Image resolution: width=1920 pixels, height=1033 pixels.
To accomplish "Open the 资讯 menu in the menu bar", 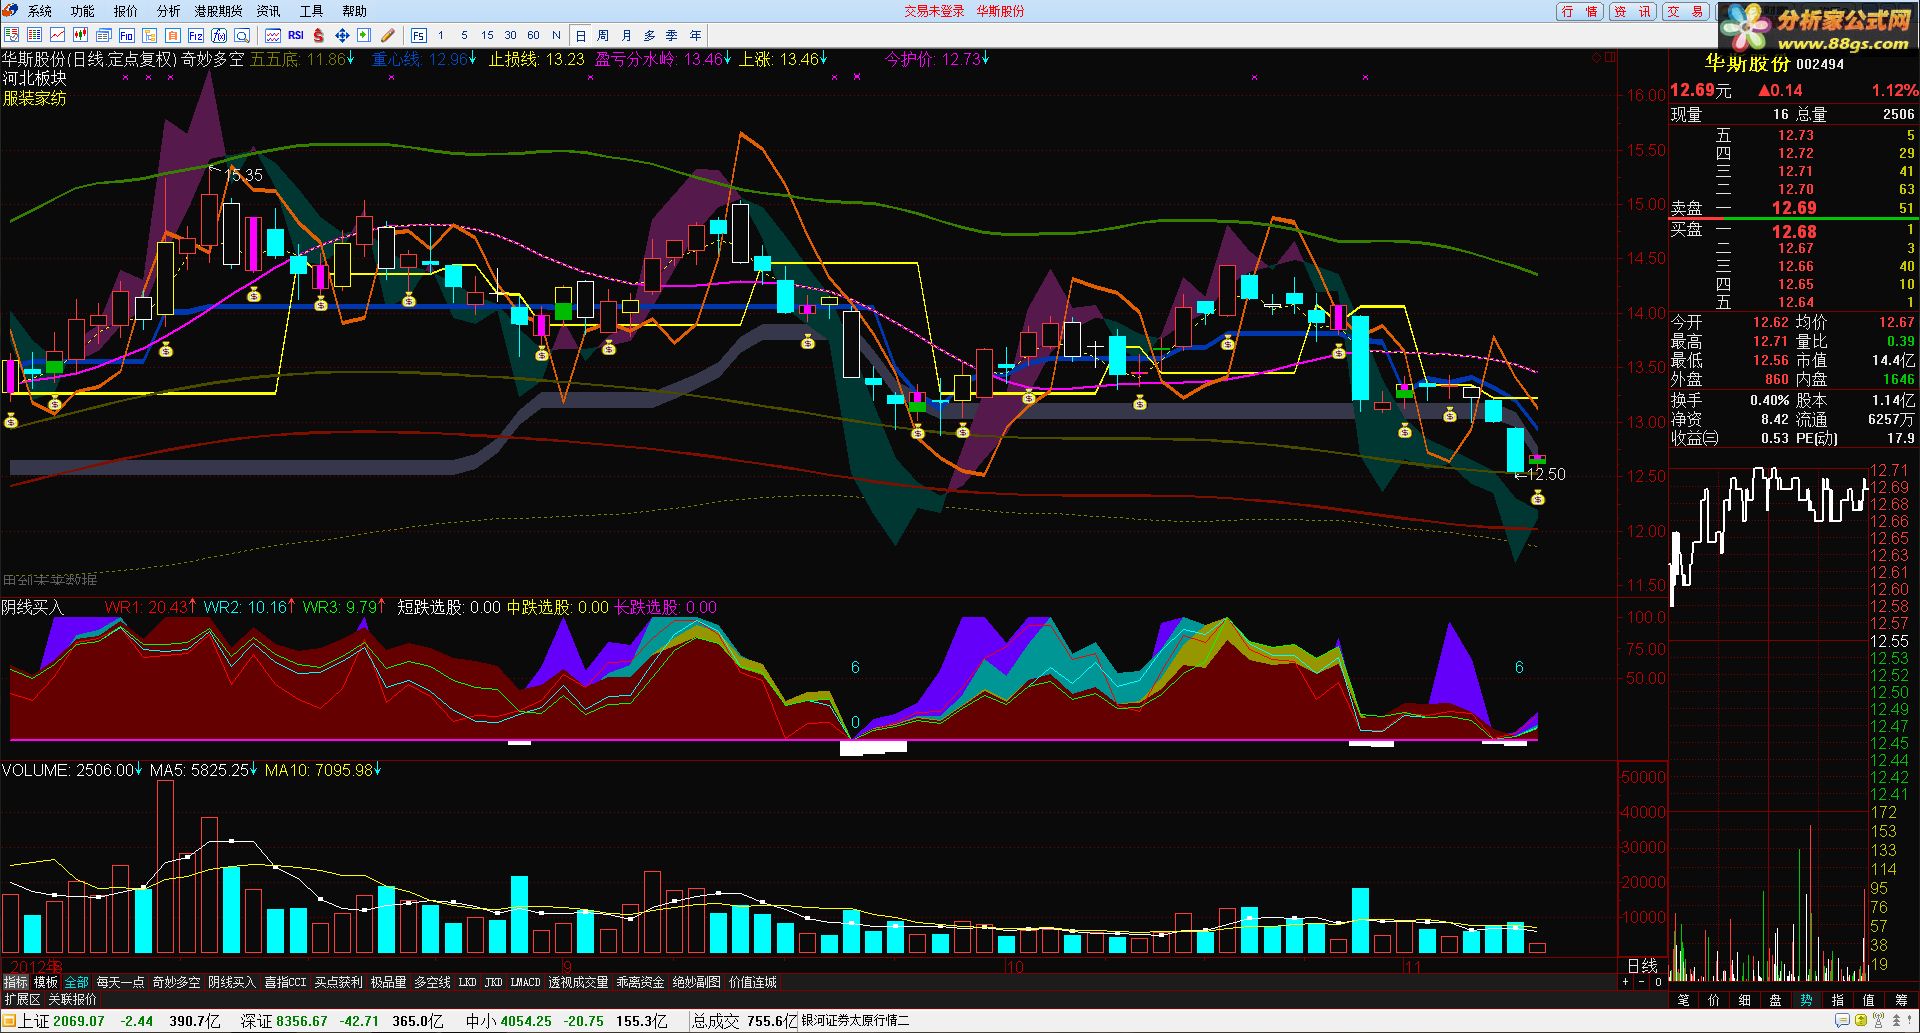I will coord(268,11).
